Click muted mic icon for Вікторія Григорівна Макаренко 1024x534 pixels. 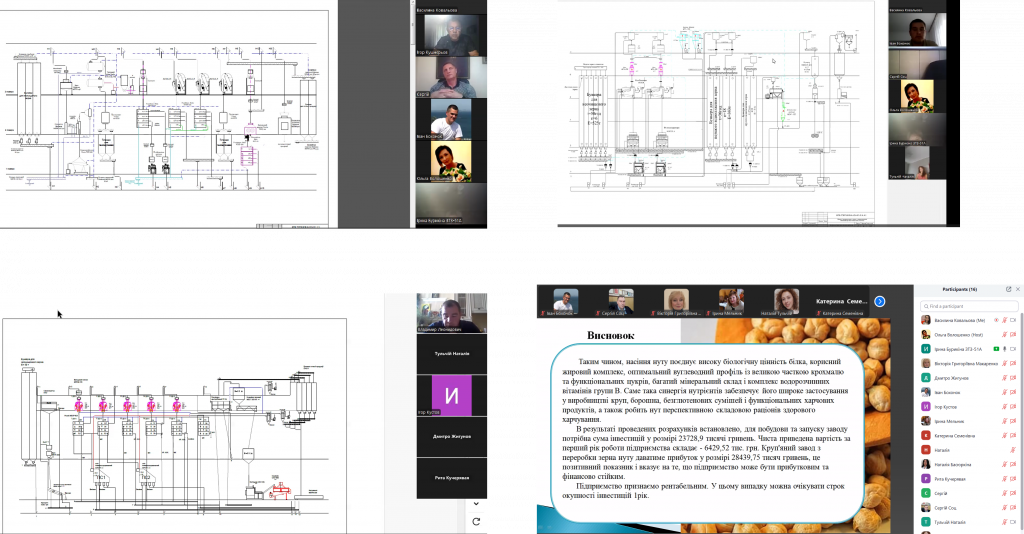coord(1004,364)
